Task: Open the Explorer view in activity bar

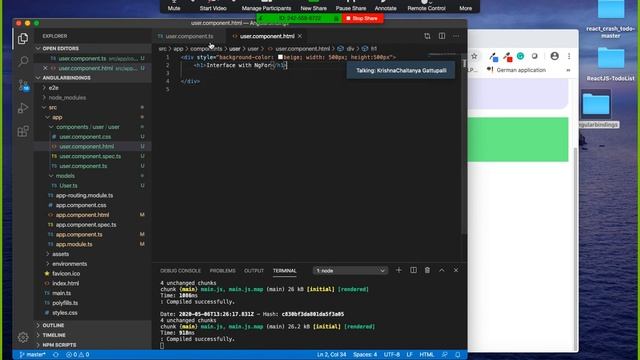Action: click(23, 38)
